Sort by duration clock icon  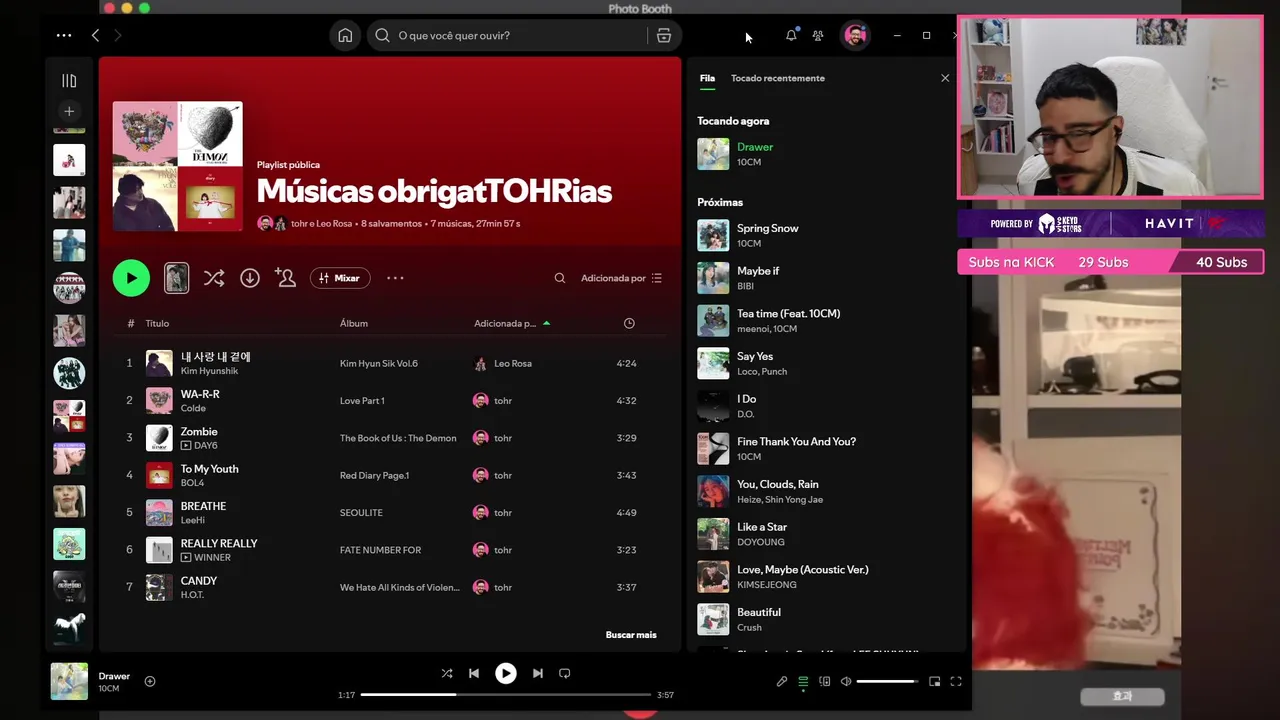click(x=629, y=323)
